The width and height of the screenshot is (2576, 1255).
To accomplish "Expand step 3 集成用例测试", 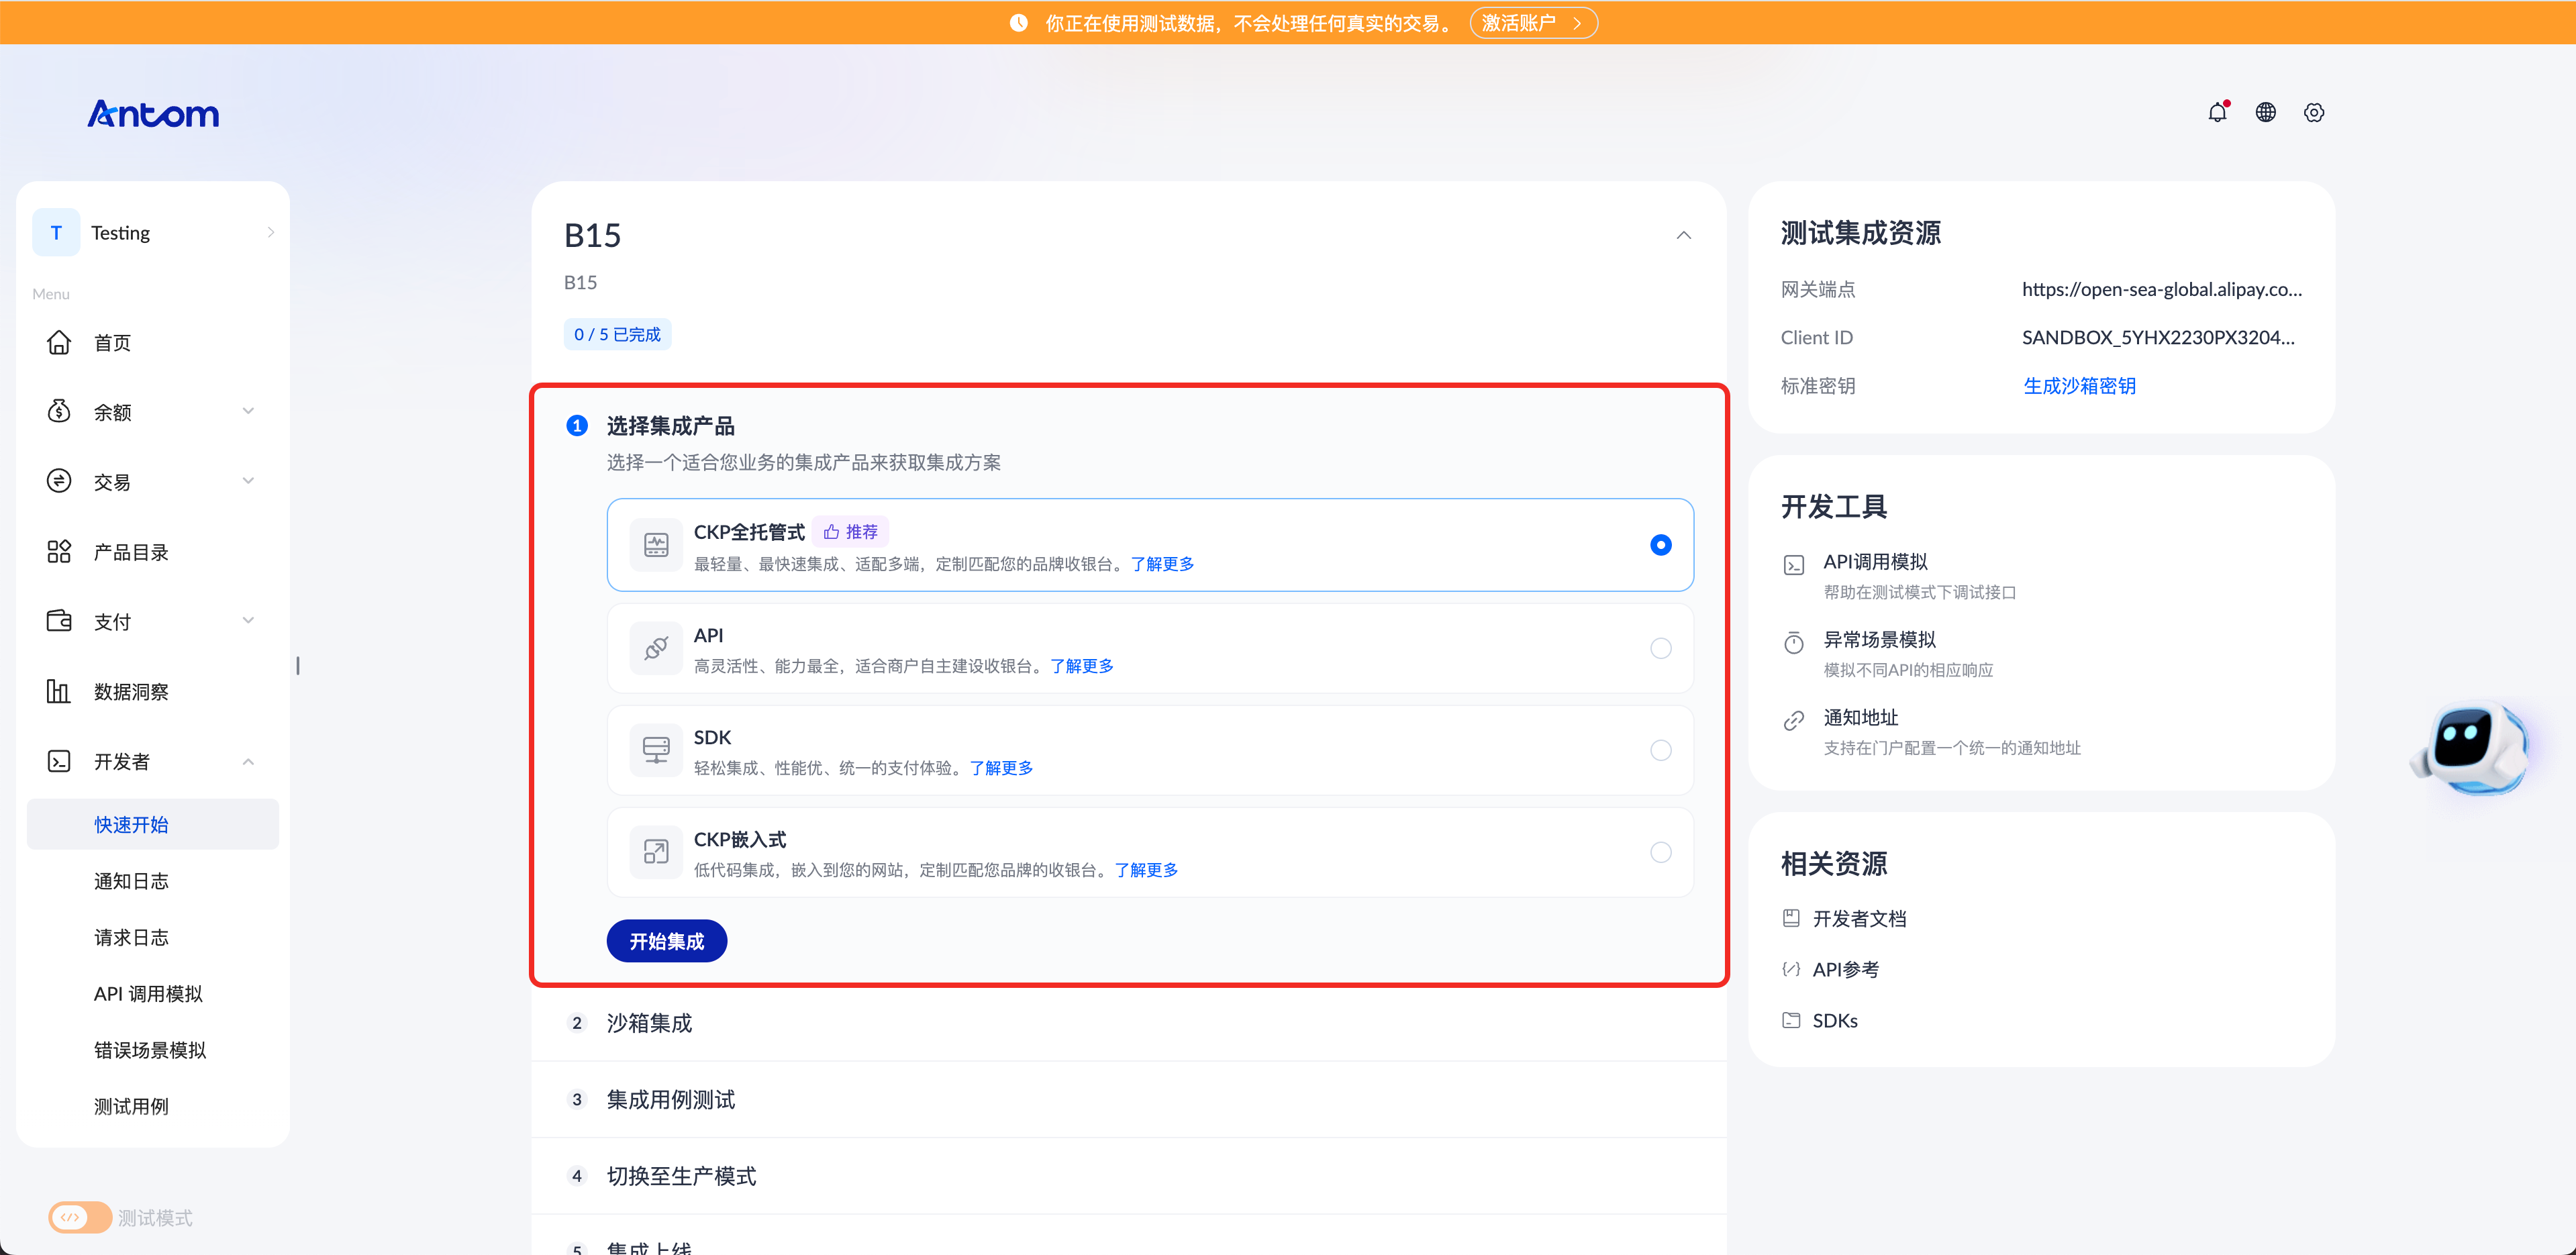I will (1128, 1099).
